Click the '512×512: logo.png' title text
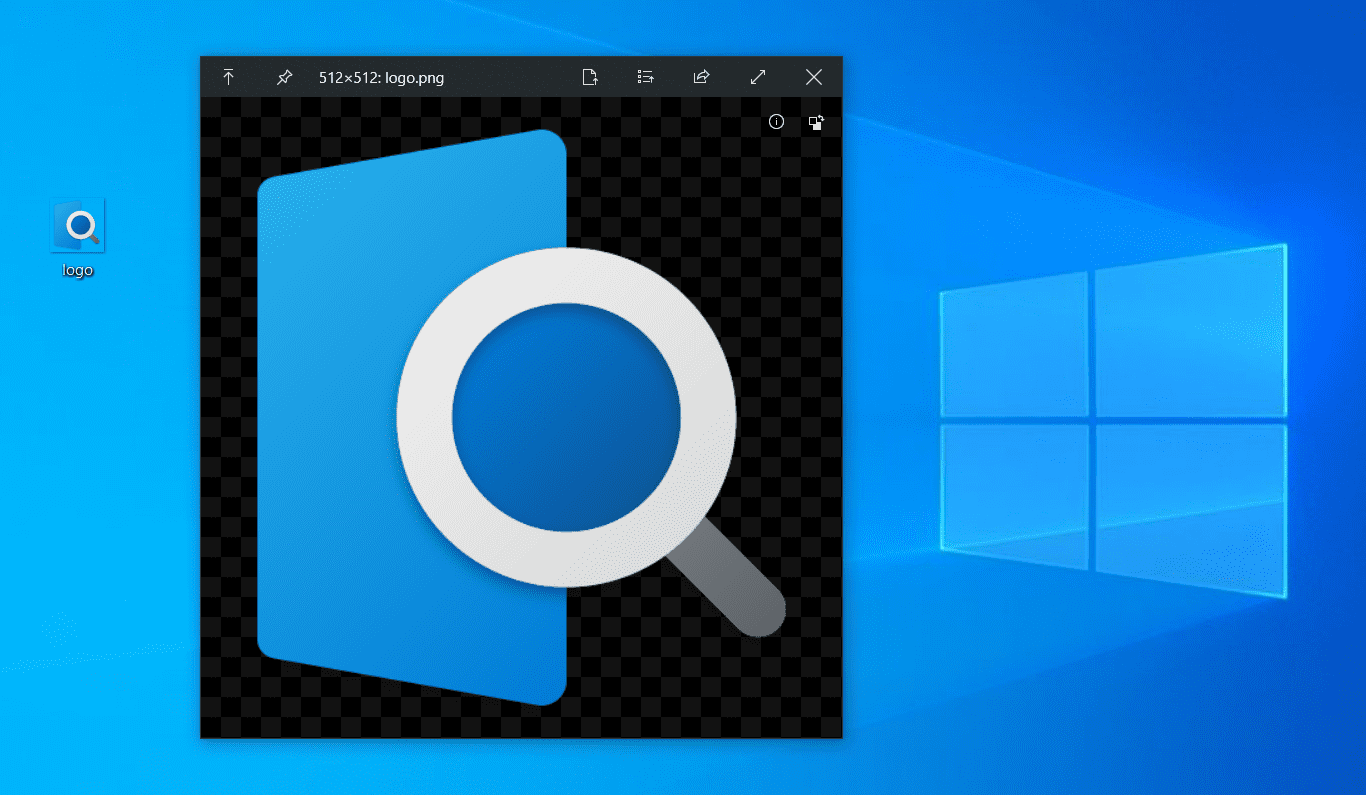 point(381,78)
